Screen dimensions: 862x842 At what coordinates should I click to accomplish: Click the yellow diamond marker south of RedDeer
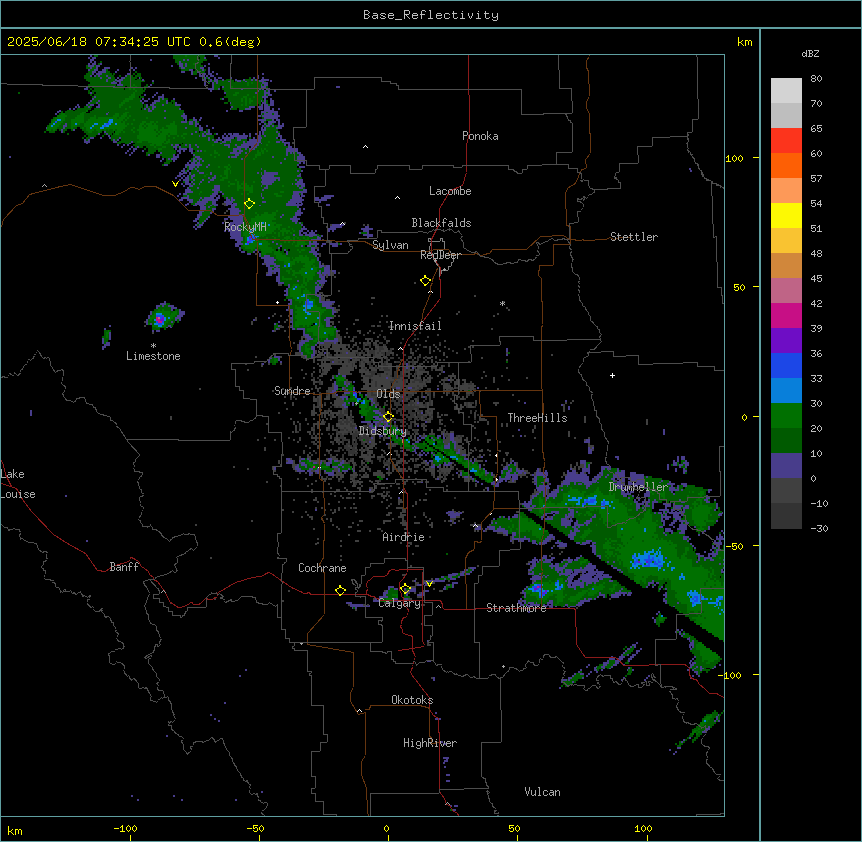pos(425,281)
